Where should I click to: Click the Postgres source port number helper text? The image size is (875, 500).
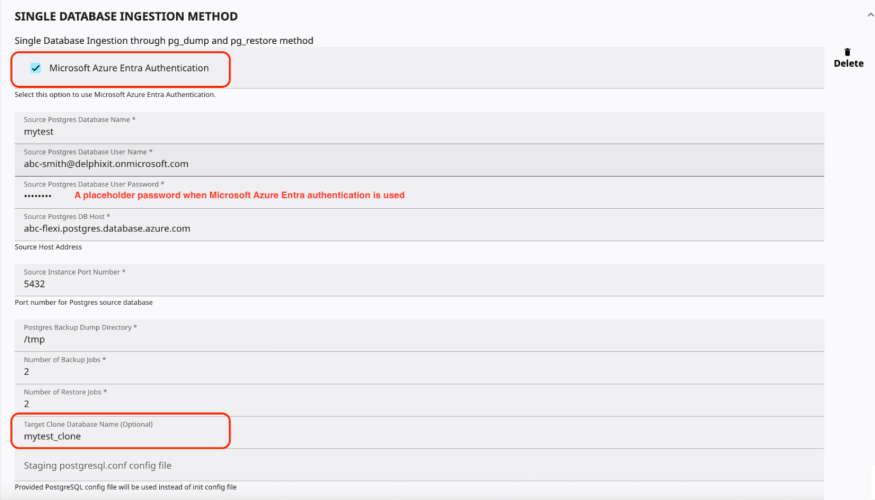coord(83,302)
